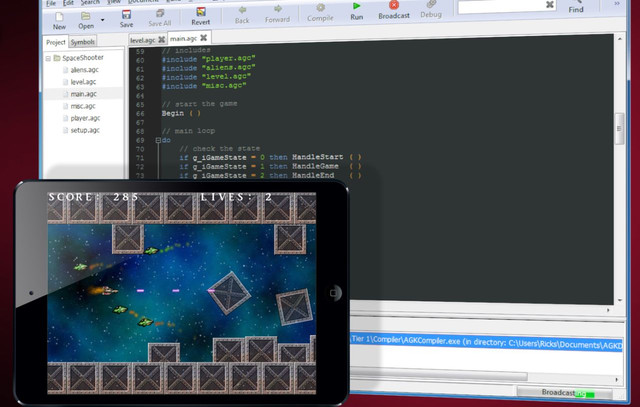Click the Open folder toolbar icon
Screen dimensions: 640x407
point(86,16)
